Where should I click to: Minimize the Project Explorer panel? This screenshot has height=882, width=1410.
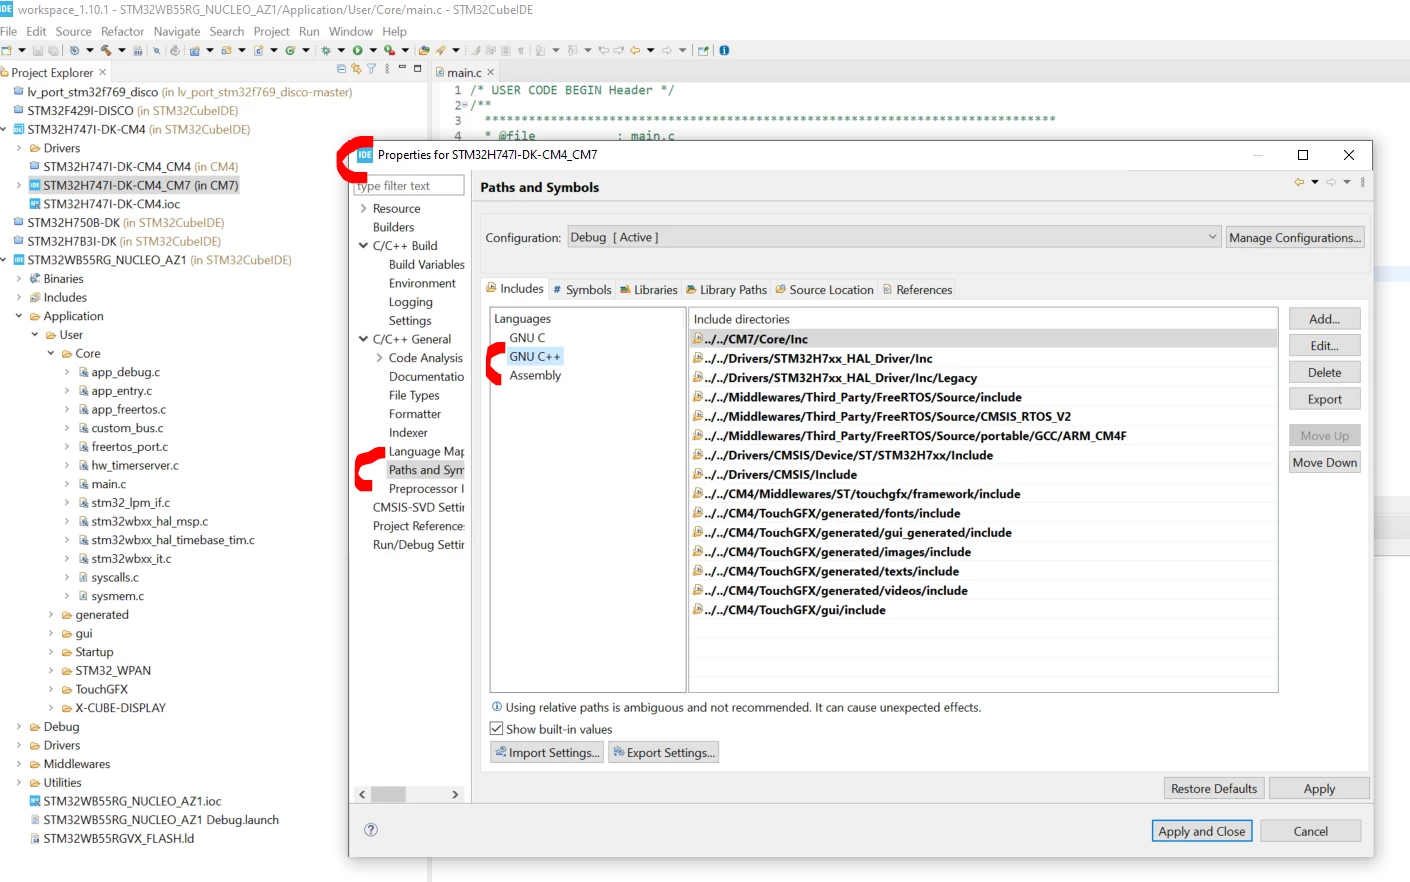402,69
